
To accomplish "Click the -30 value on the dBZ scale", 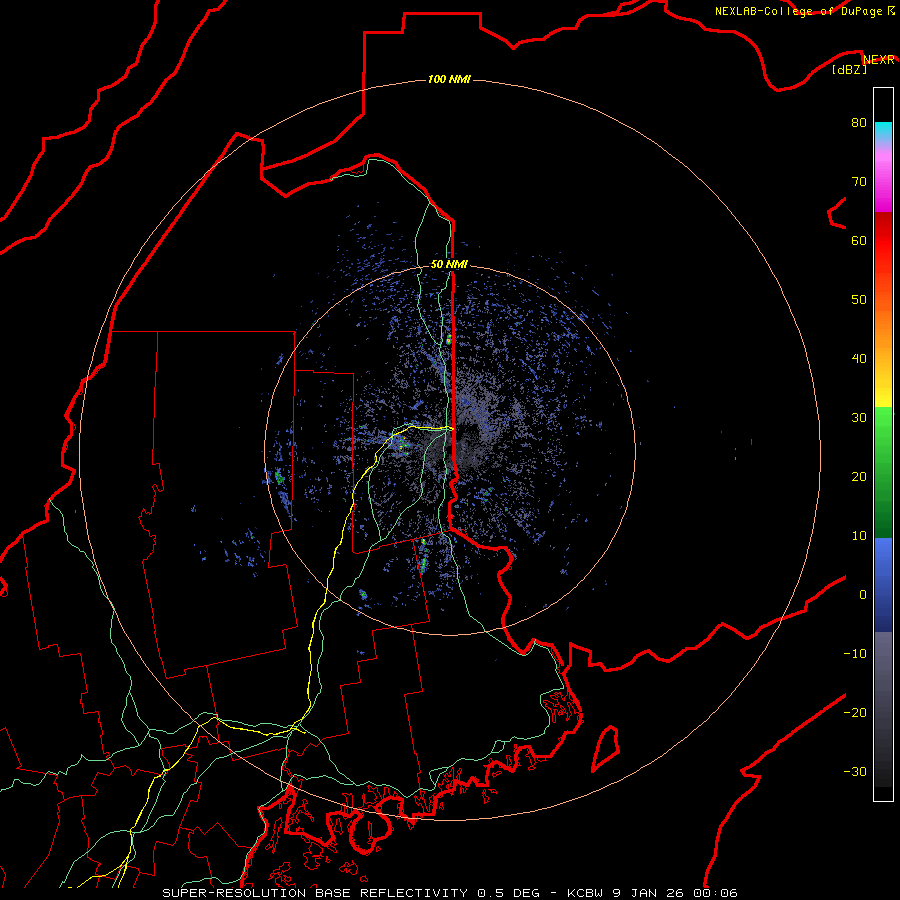I will 855,772.
